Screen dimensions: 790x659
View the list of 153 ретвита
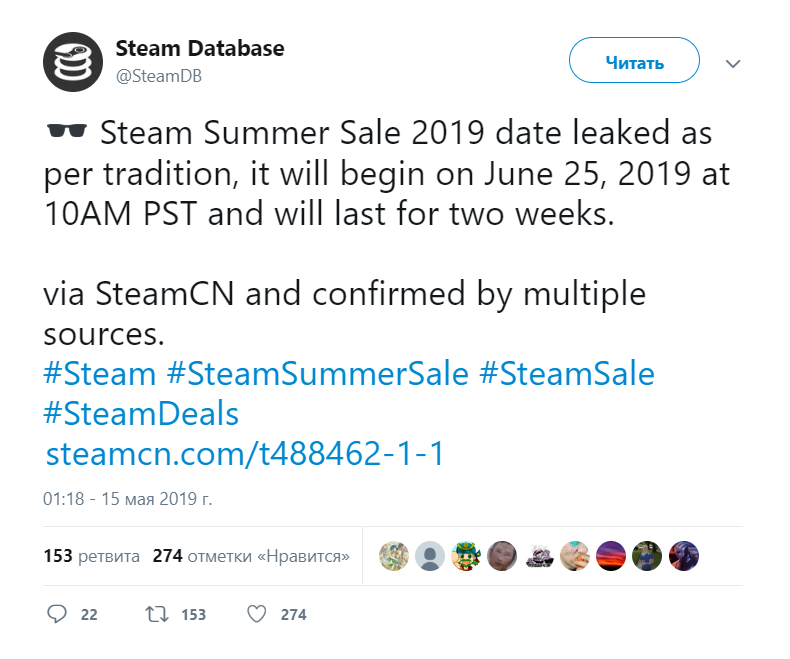(x=92, y=556)
